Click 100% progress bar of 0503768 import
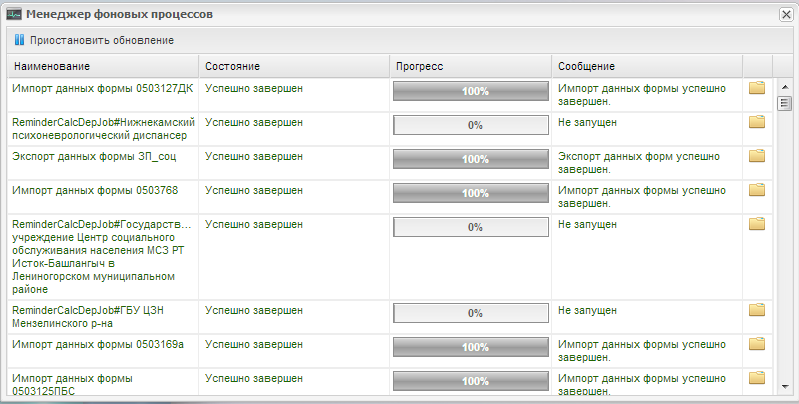The image size is (799, 404). 471,193
